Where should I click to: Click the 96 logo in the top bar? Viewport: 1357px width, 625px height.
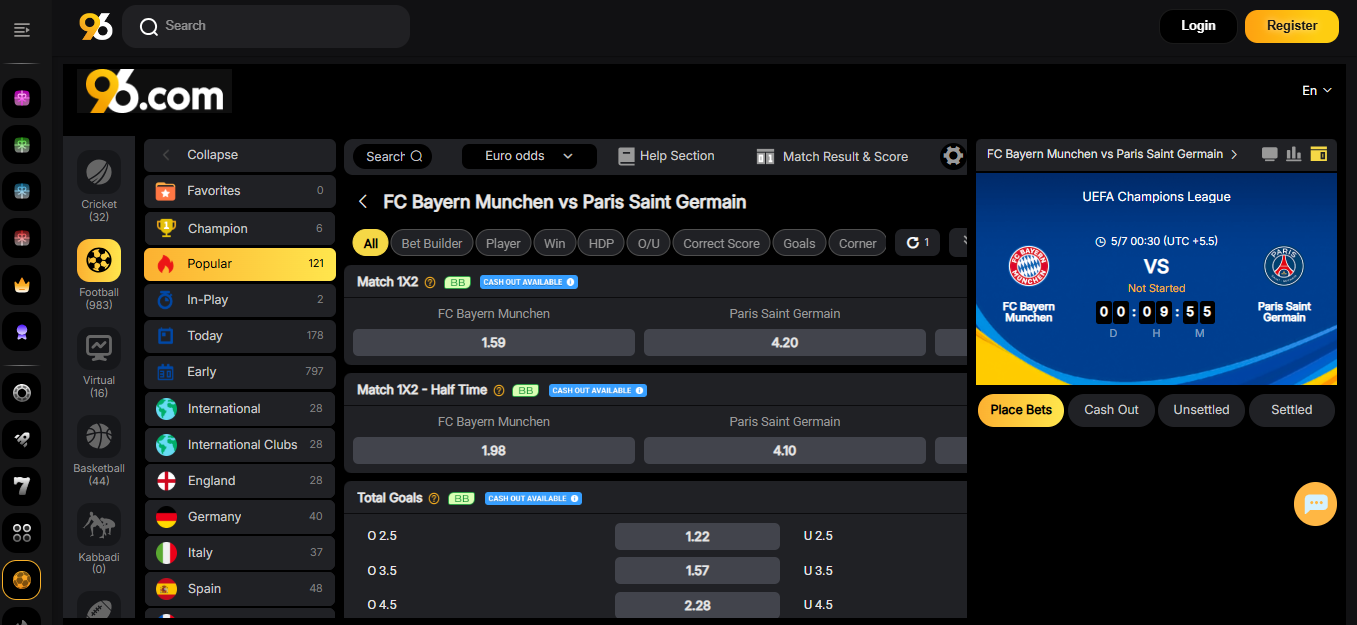[96, 26]
